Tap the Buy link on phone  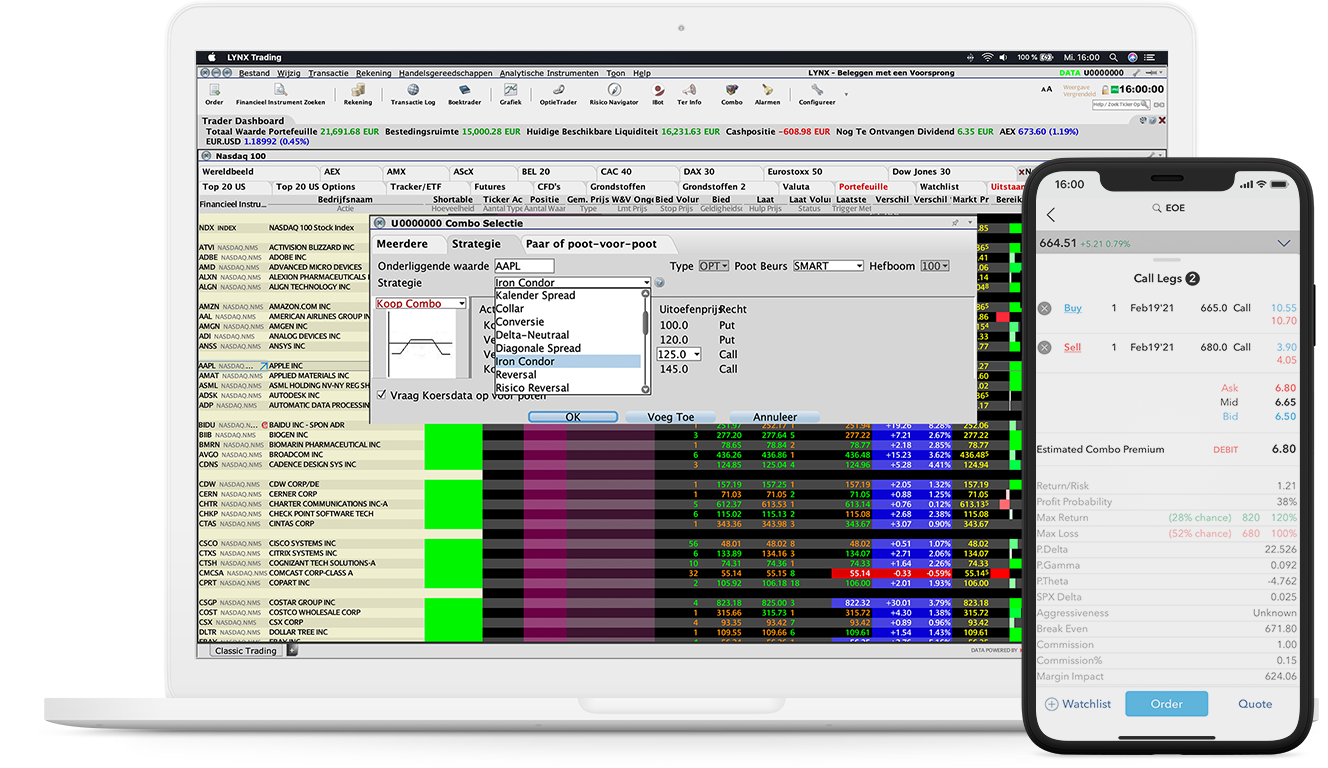pos(1073,308)
